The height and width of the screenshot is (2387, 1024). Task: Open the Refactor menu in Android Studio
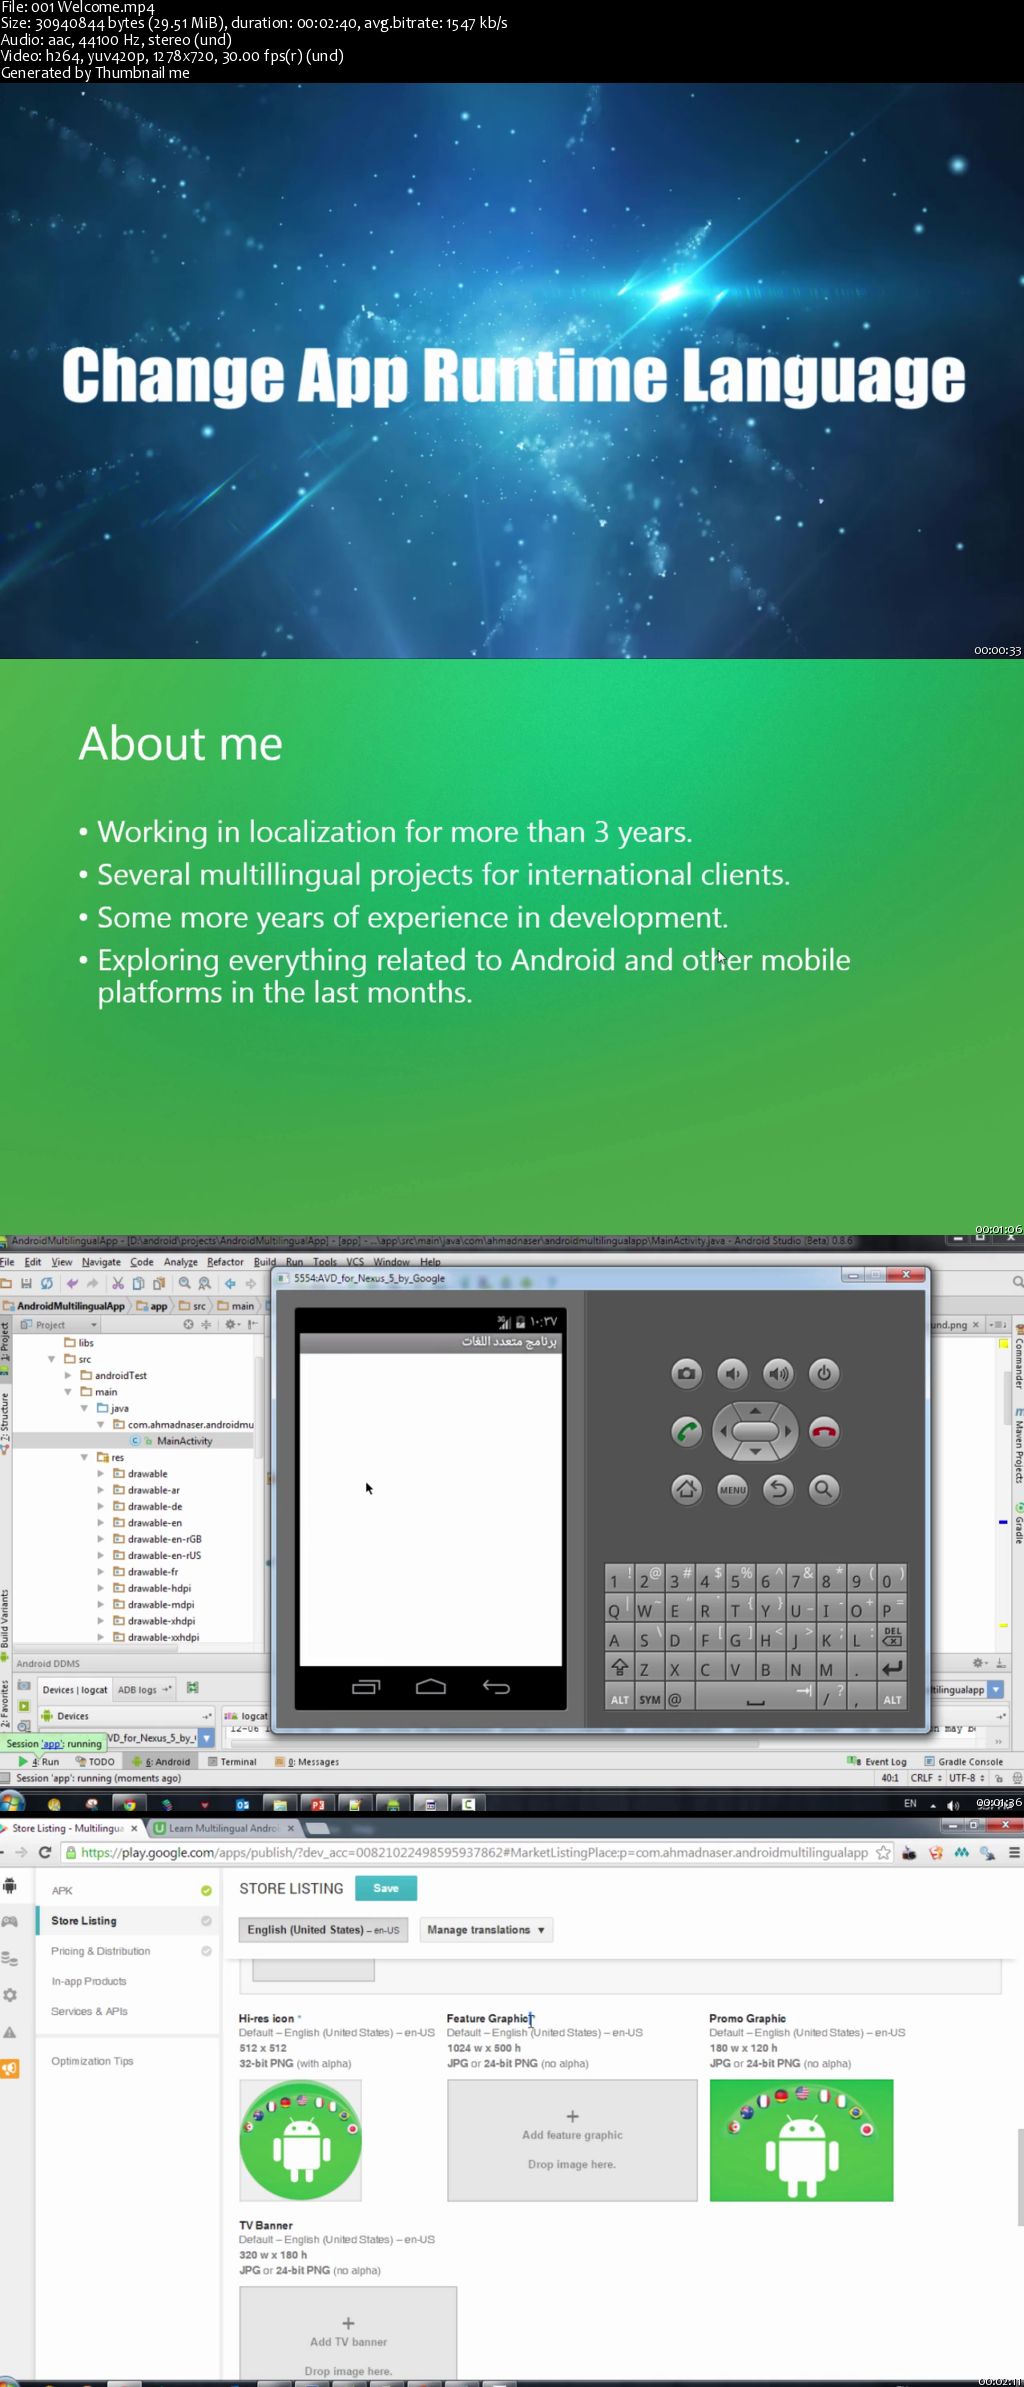click(x=225, y=1262)
